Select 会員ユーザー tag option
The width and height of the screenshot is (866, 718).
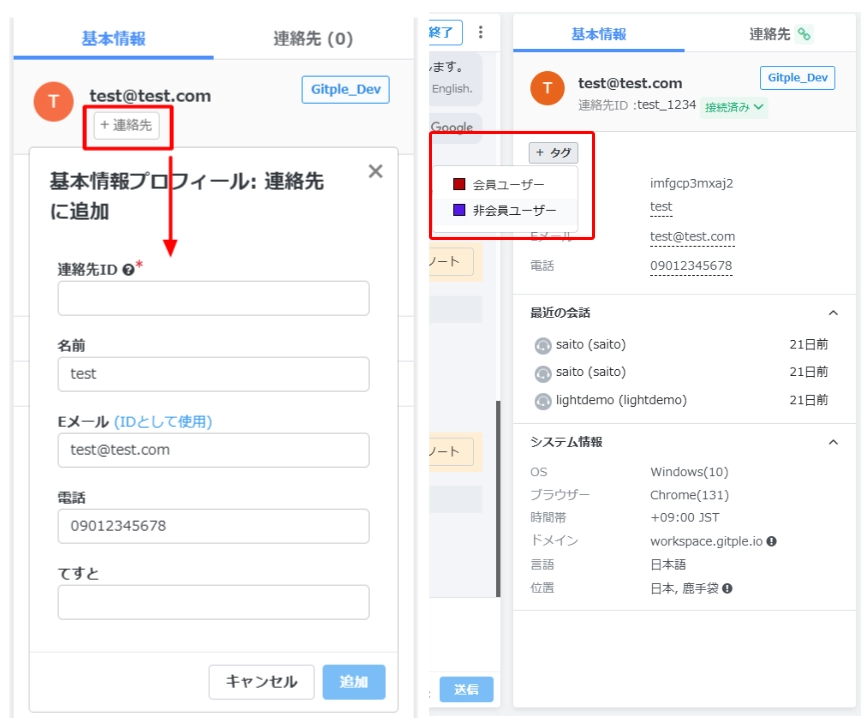pos(505,184)
